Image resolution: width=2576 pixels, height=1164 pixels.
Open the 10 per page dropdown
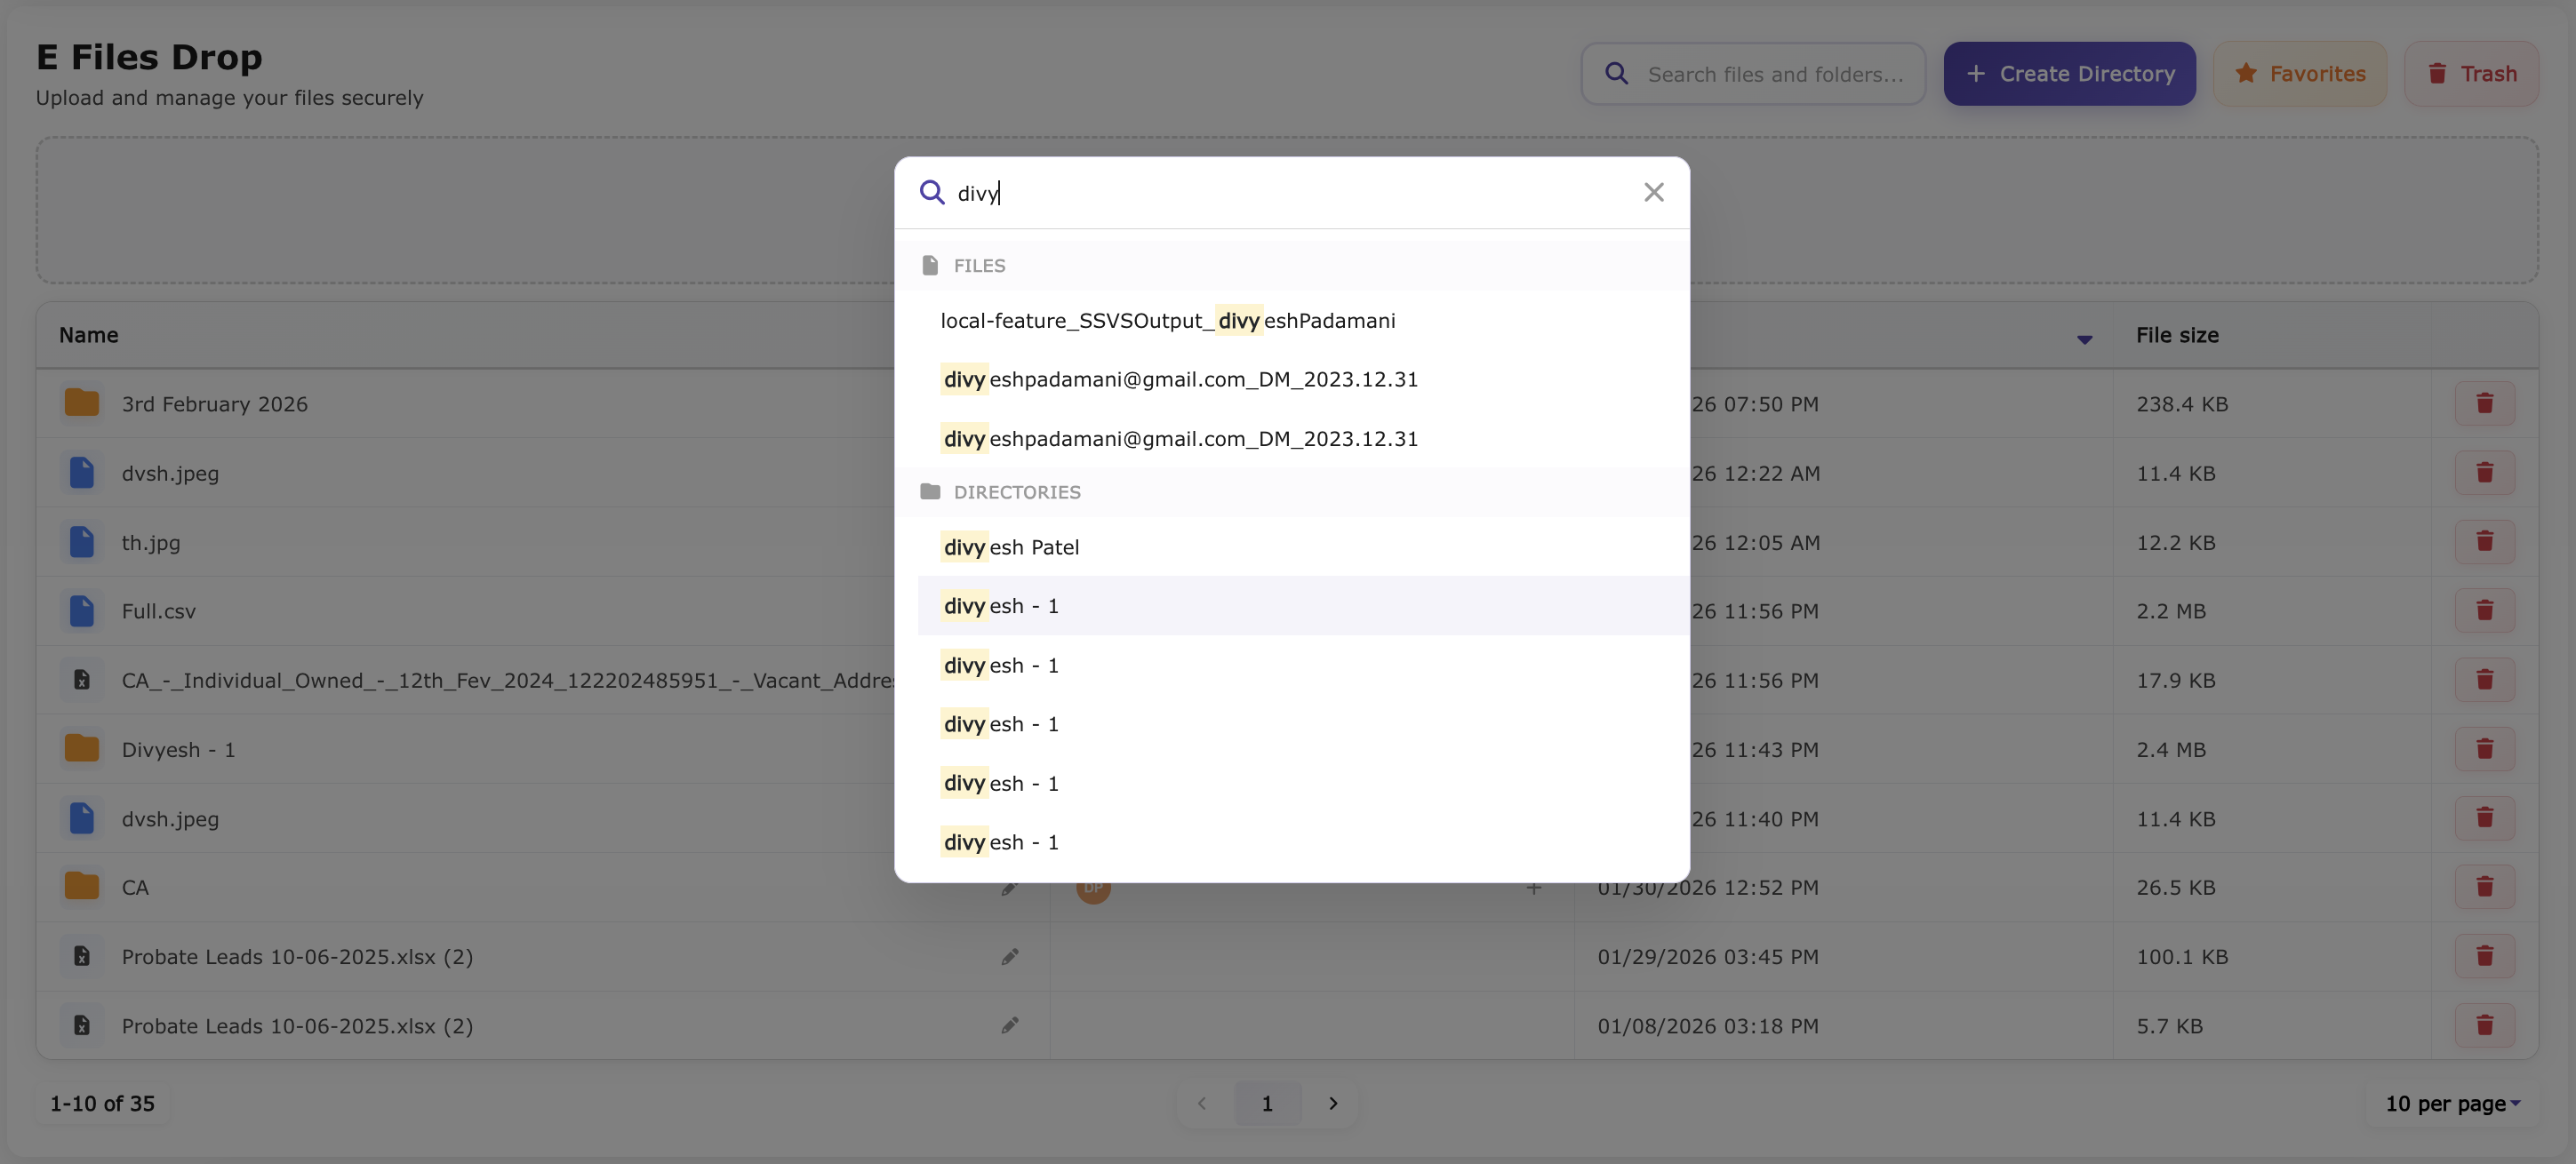tap(2450, 1103)
